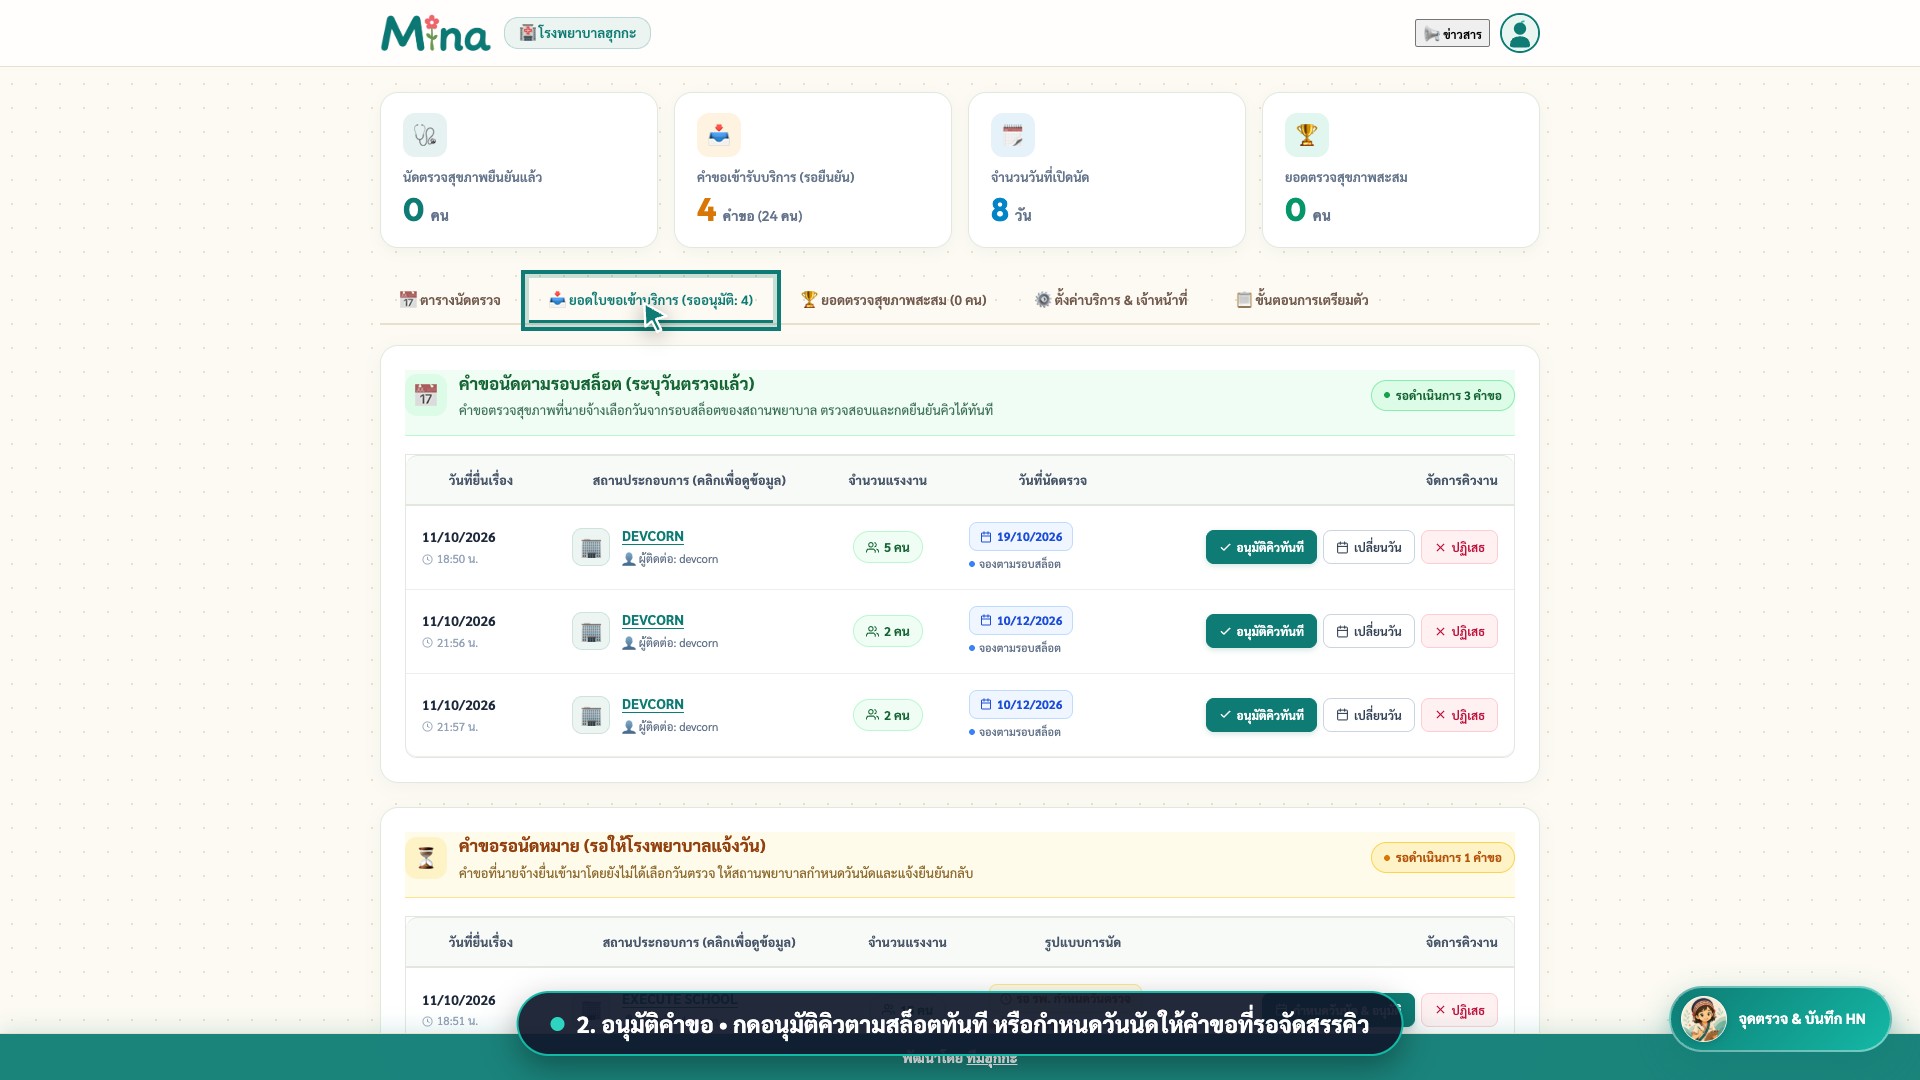The image size is (1920, 1080).
Task: Open ตั้งค่าบริการ & เจ้าหน้าที่ tab
Action: coord(1111,300)
